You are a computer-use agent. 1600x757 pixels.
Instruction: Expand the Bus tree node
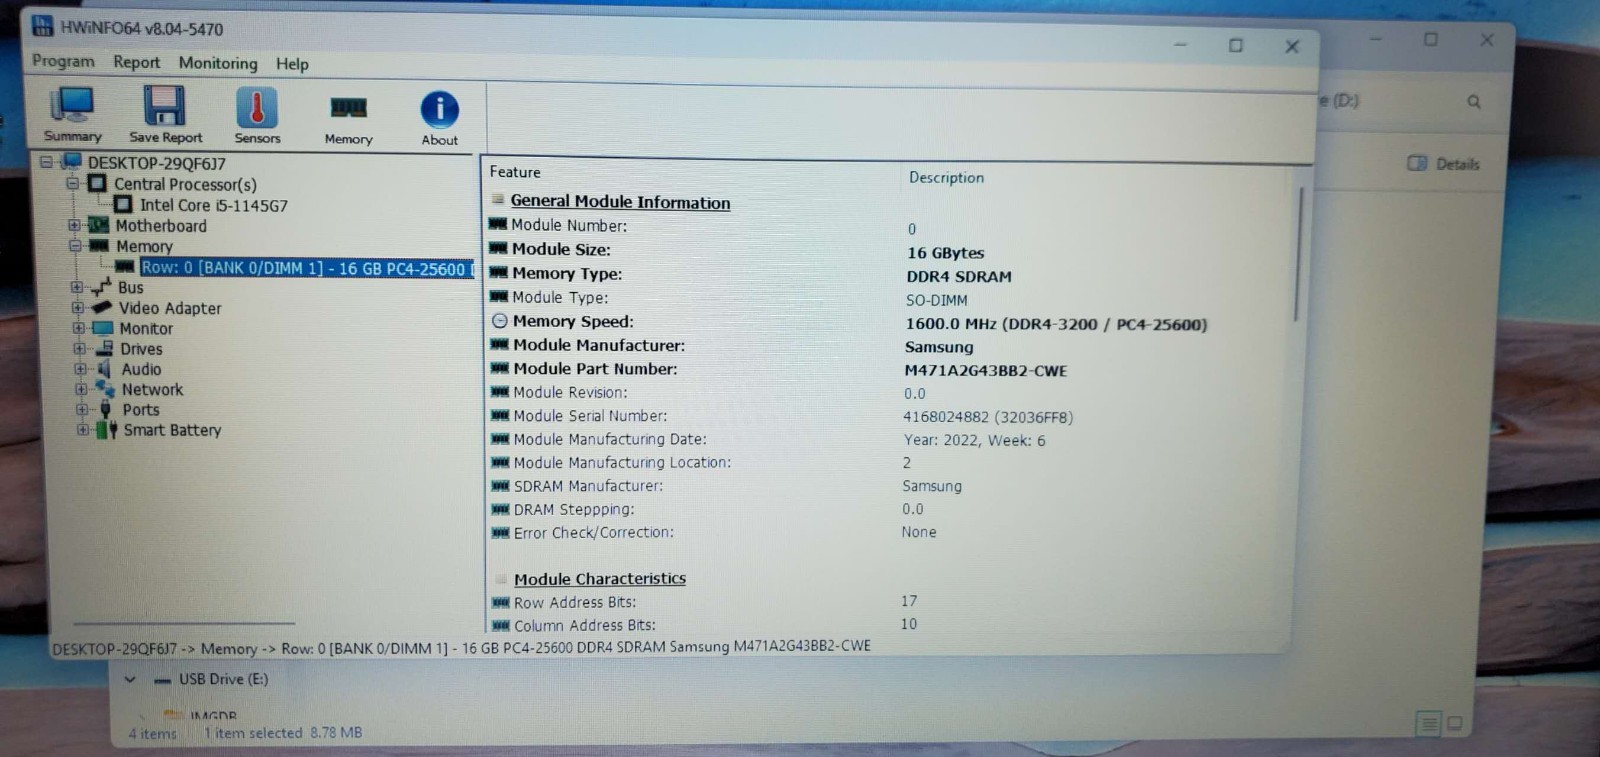tap(77, 287)
